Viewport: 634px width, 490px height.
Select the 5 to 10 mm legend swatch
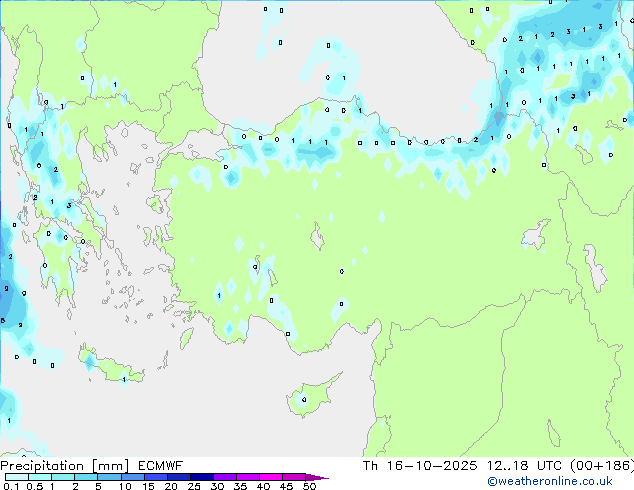109,477
